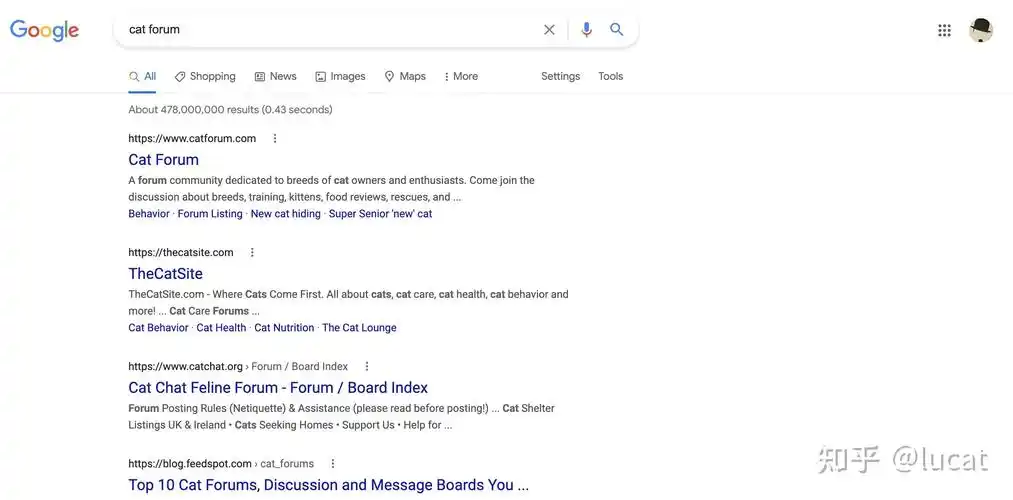The image size is (1013, 500).
Task: Open options menu beside blog.feedspot.com URL
Action: coord(333,464)
